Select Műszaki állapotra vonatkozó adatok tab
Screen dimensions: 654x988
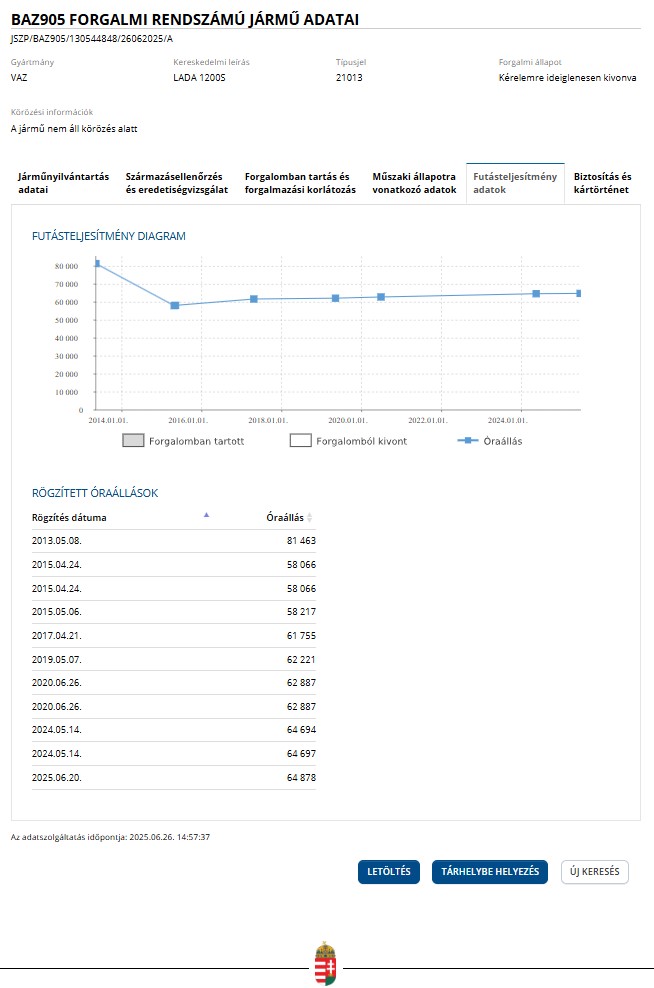click(x=414, y=183)
